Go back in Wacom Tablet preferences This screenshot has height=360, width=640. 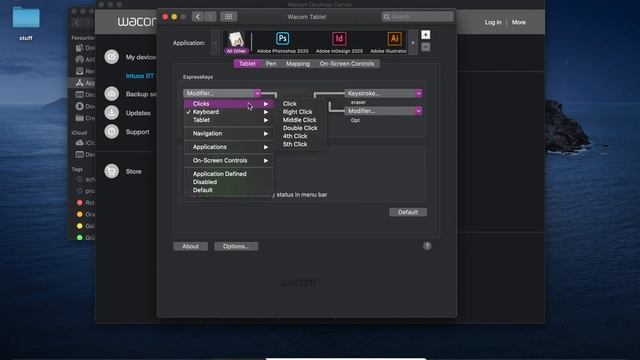198,17
